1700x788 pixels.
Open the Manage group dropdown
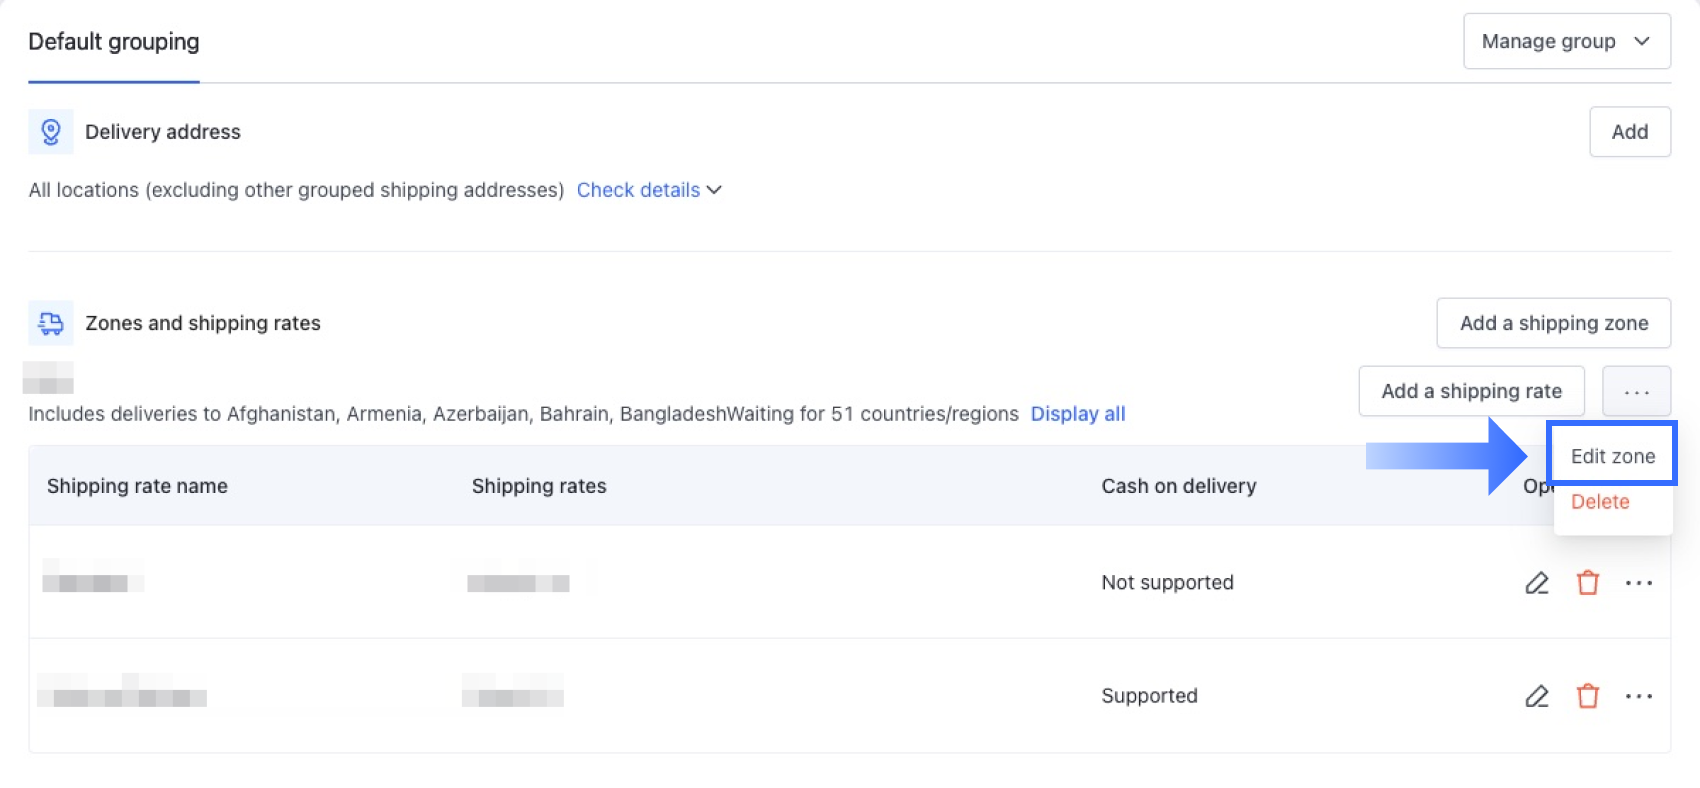1566,41
